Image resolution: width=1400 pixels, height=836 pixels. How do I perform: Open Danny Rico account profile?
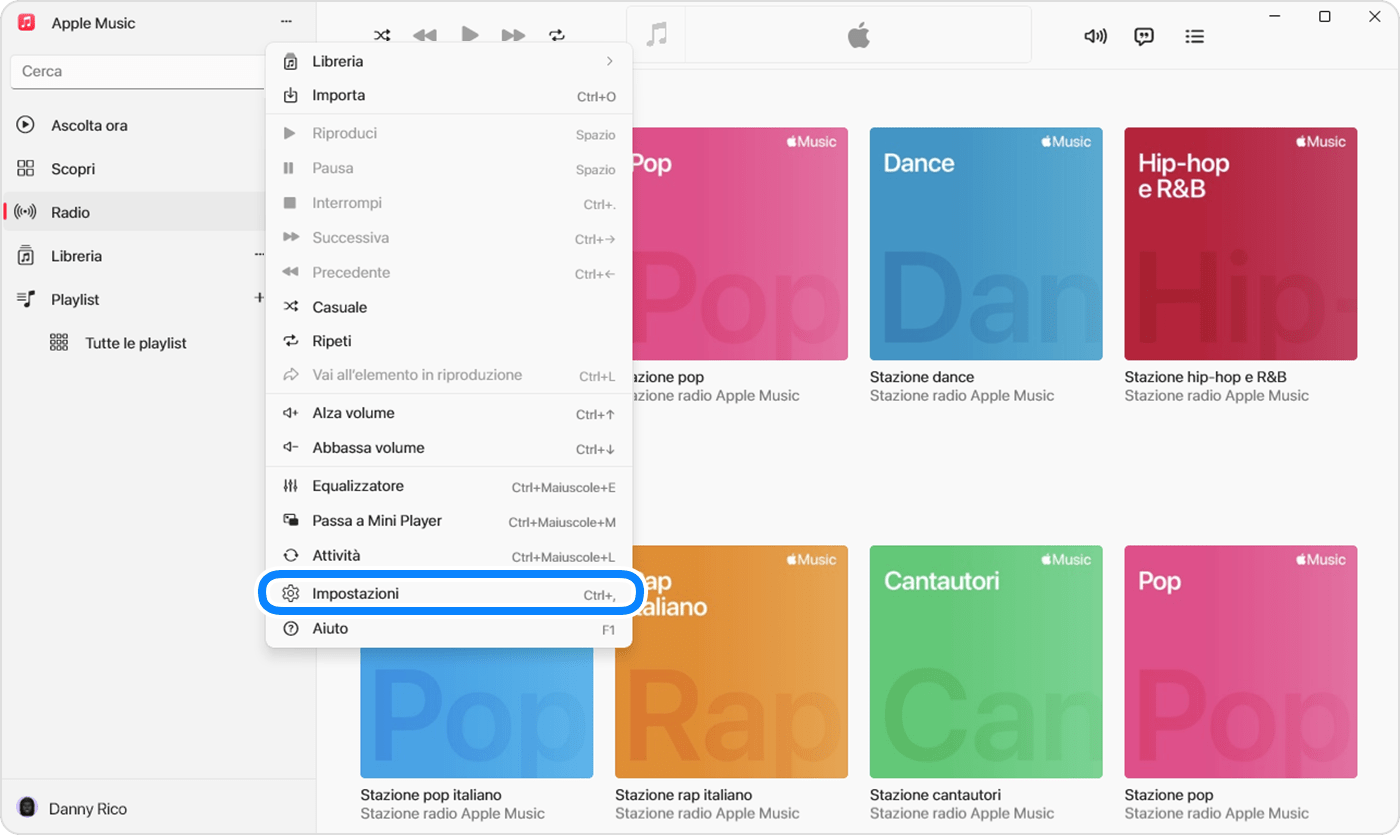click(72, 808)
